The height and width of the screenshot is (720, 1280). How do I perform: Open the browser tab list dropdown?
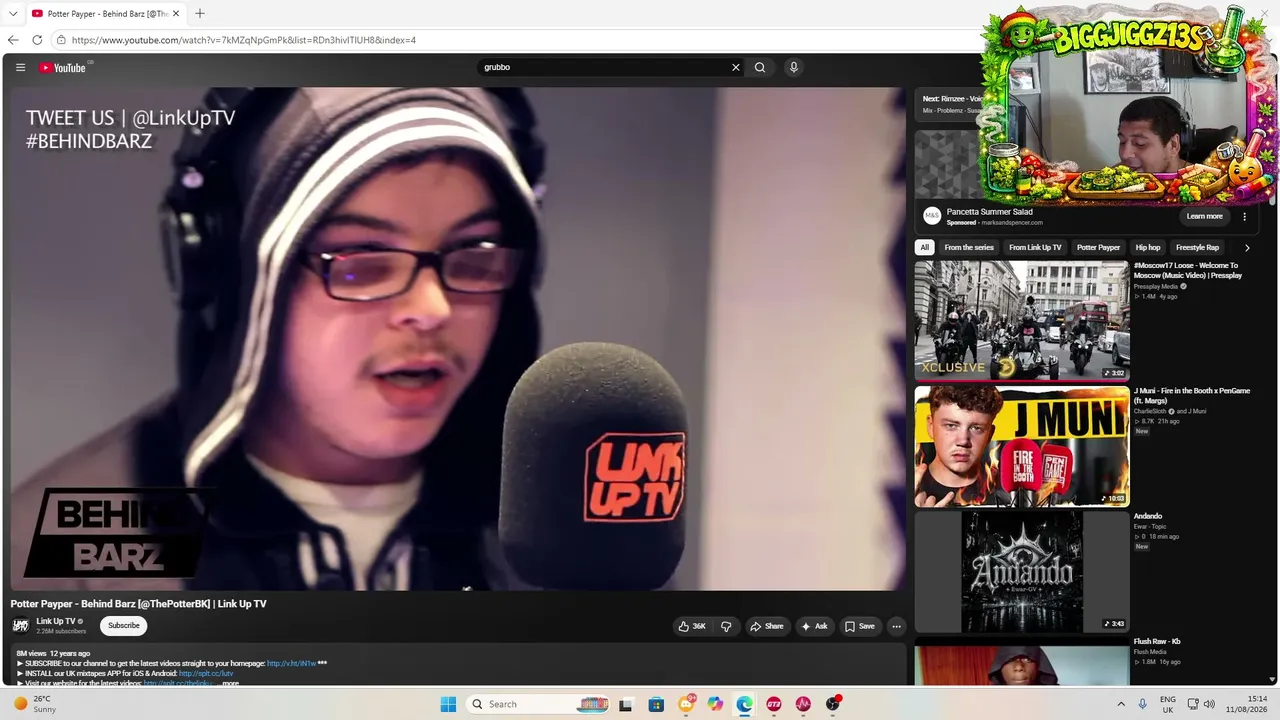tap(13, 13)
